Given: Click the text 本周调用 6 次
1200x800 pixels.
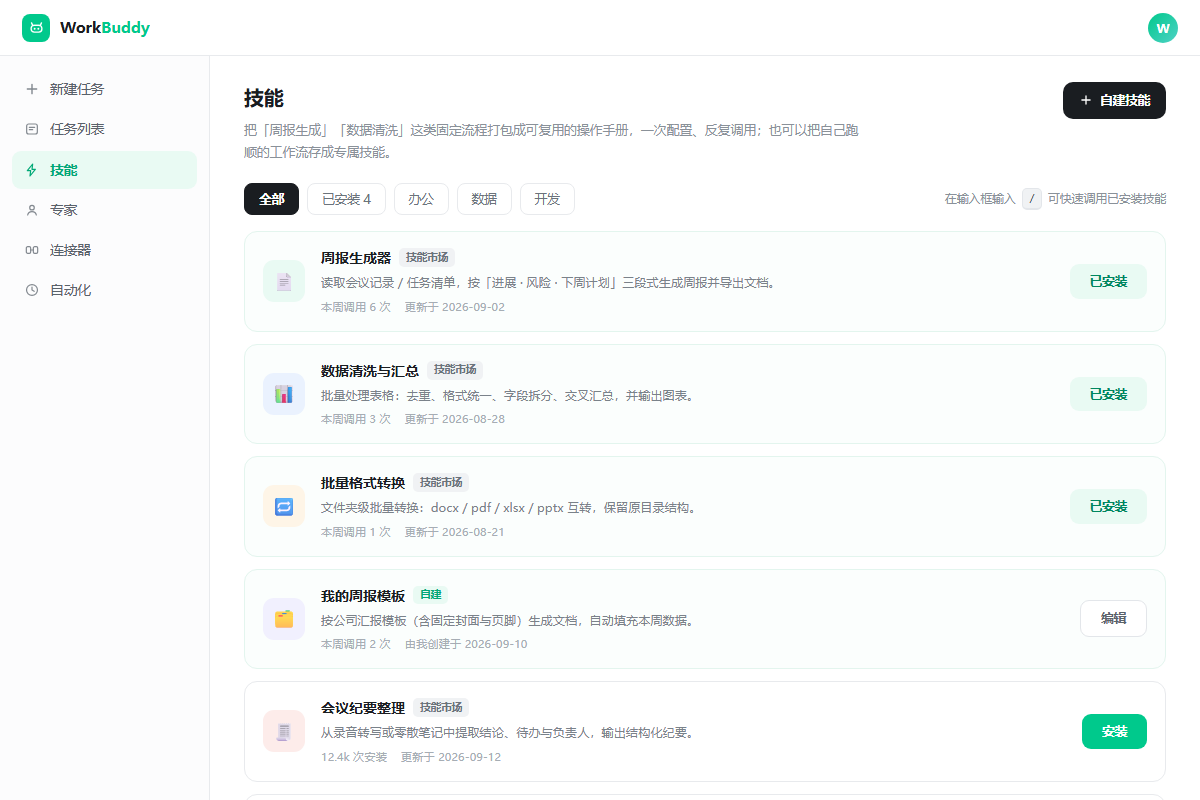Looking at the screenshot, I should click(x=356, y=307).
